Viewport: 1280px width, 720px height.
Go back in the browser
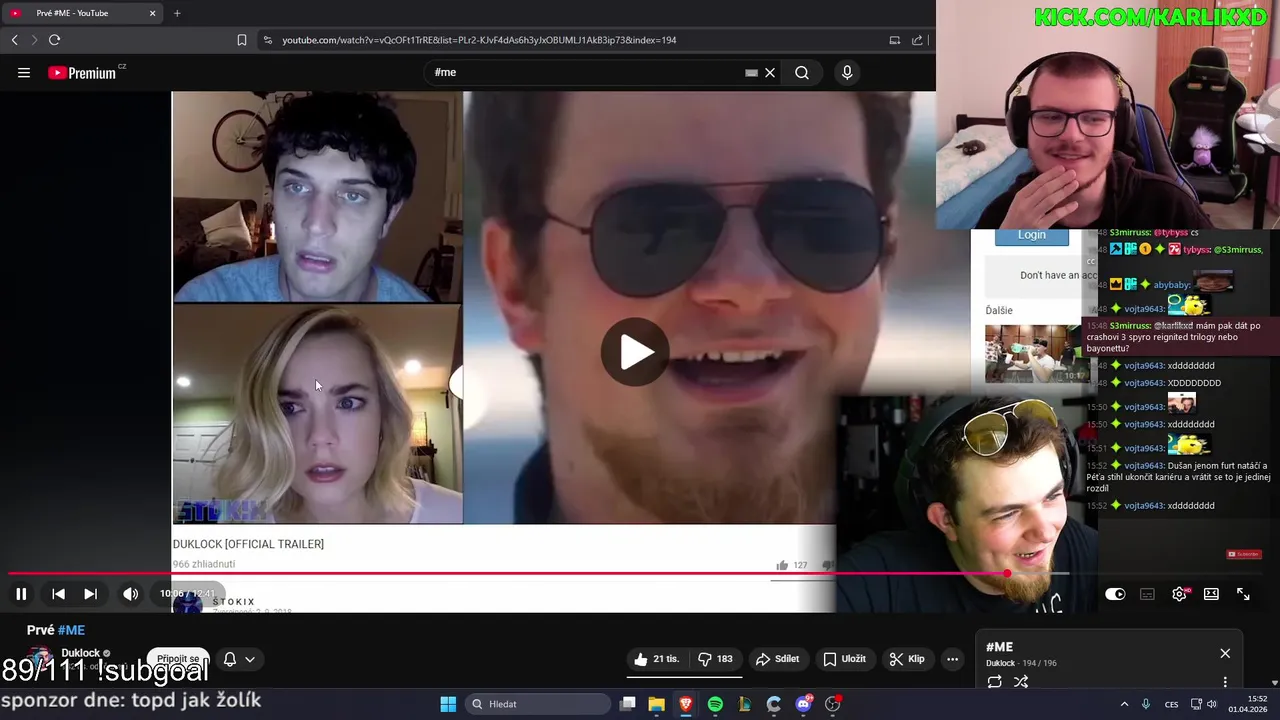pos(14,40)
